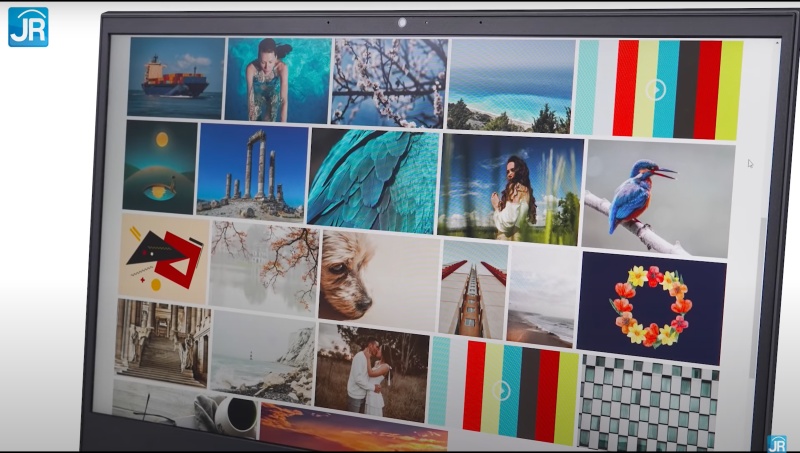Open the eye and moon illustration
This screenshot has height=453, width=800.
pos(160,167)
